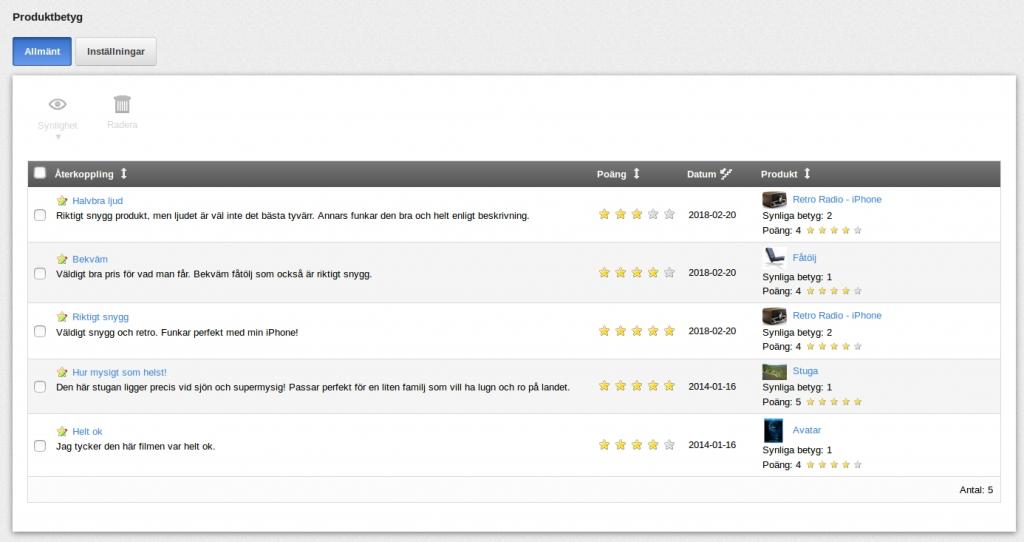Check the Helt ok review checkbox
Screen dimensions: 1024x542
[x=40, y=446]
